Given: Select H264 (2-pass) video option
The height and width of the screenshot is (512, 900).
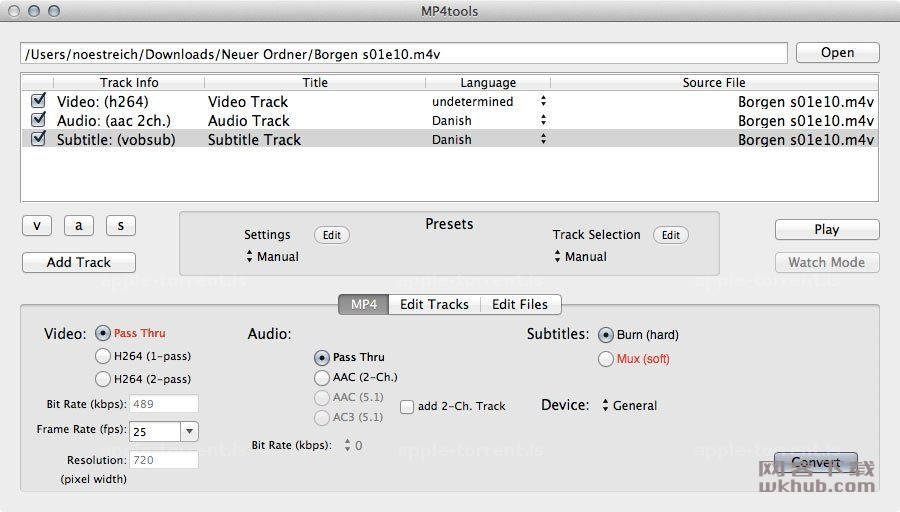Looking at the screenshot, I should 103,379.
